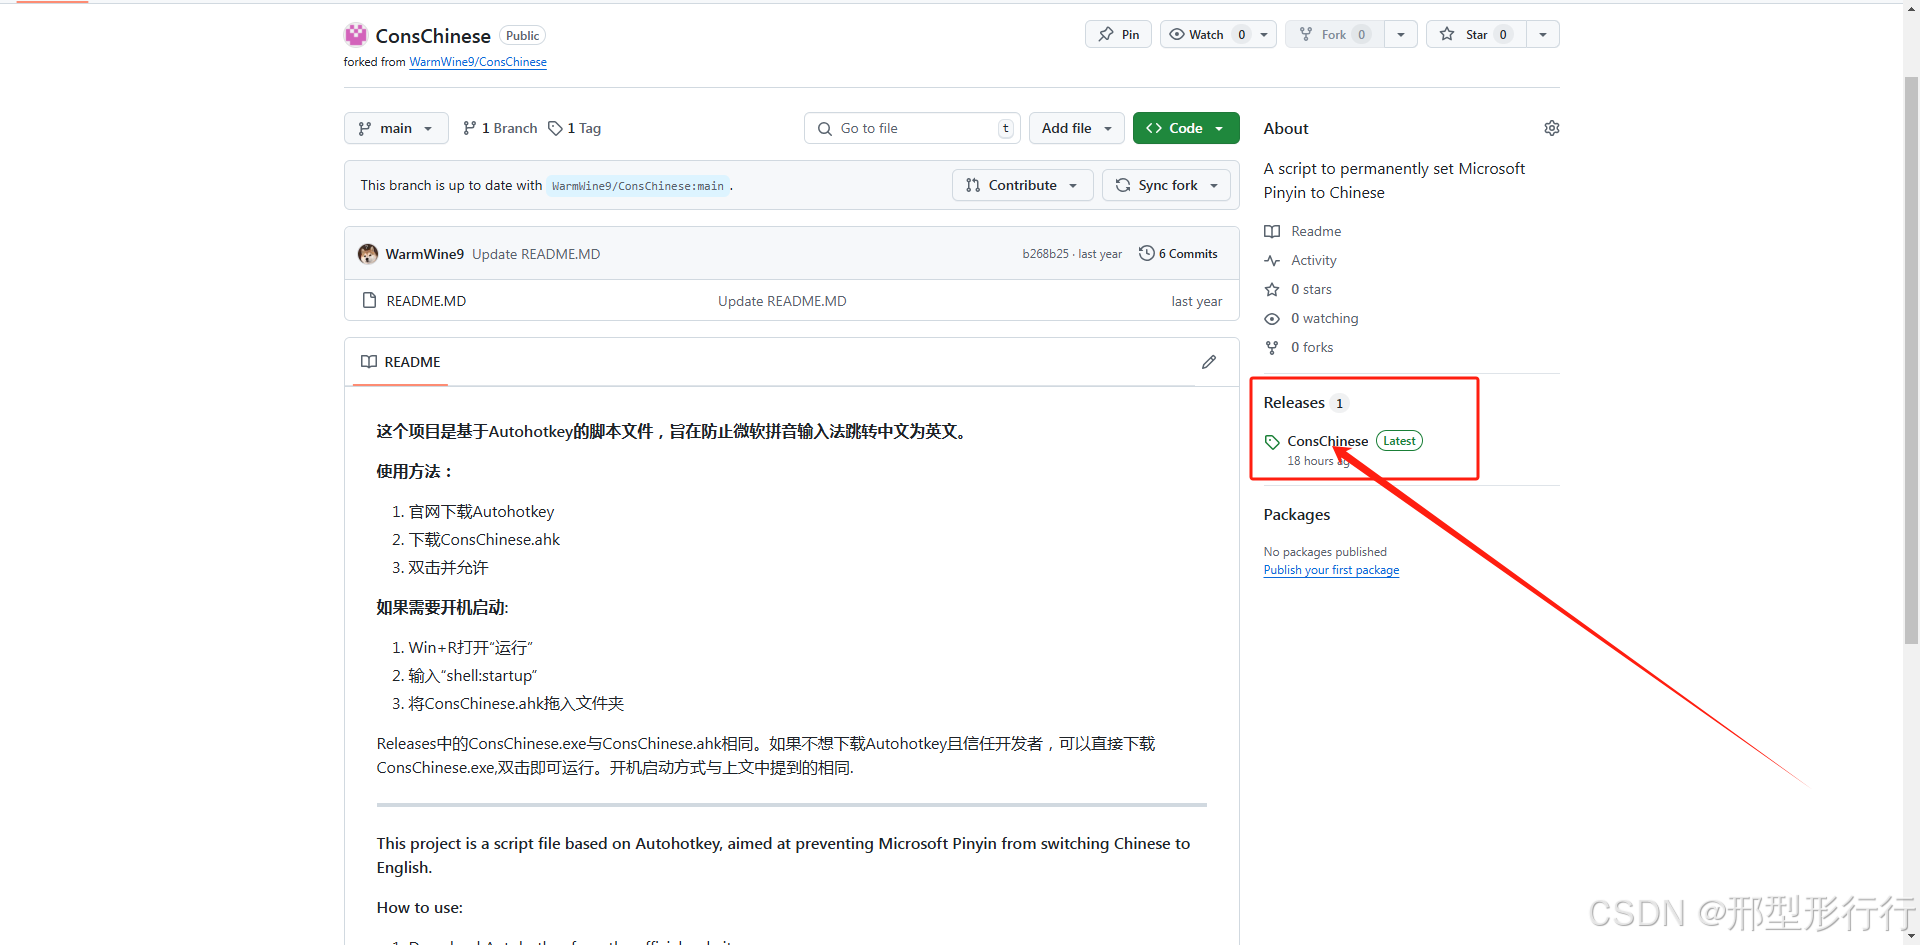The width and height of the screenshot is (1920, 945).
Task: Open the WarmWine9/ConsChinese:main branch reference
Action: point(638,186)
